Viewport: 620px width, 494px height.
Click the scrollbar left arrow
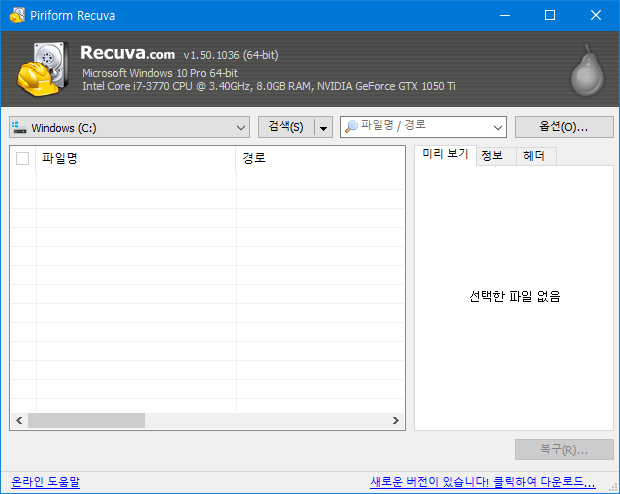click(x=19, y=420)
